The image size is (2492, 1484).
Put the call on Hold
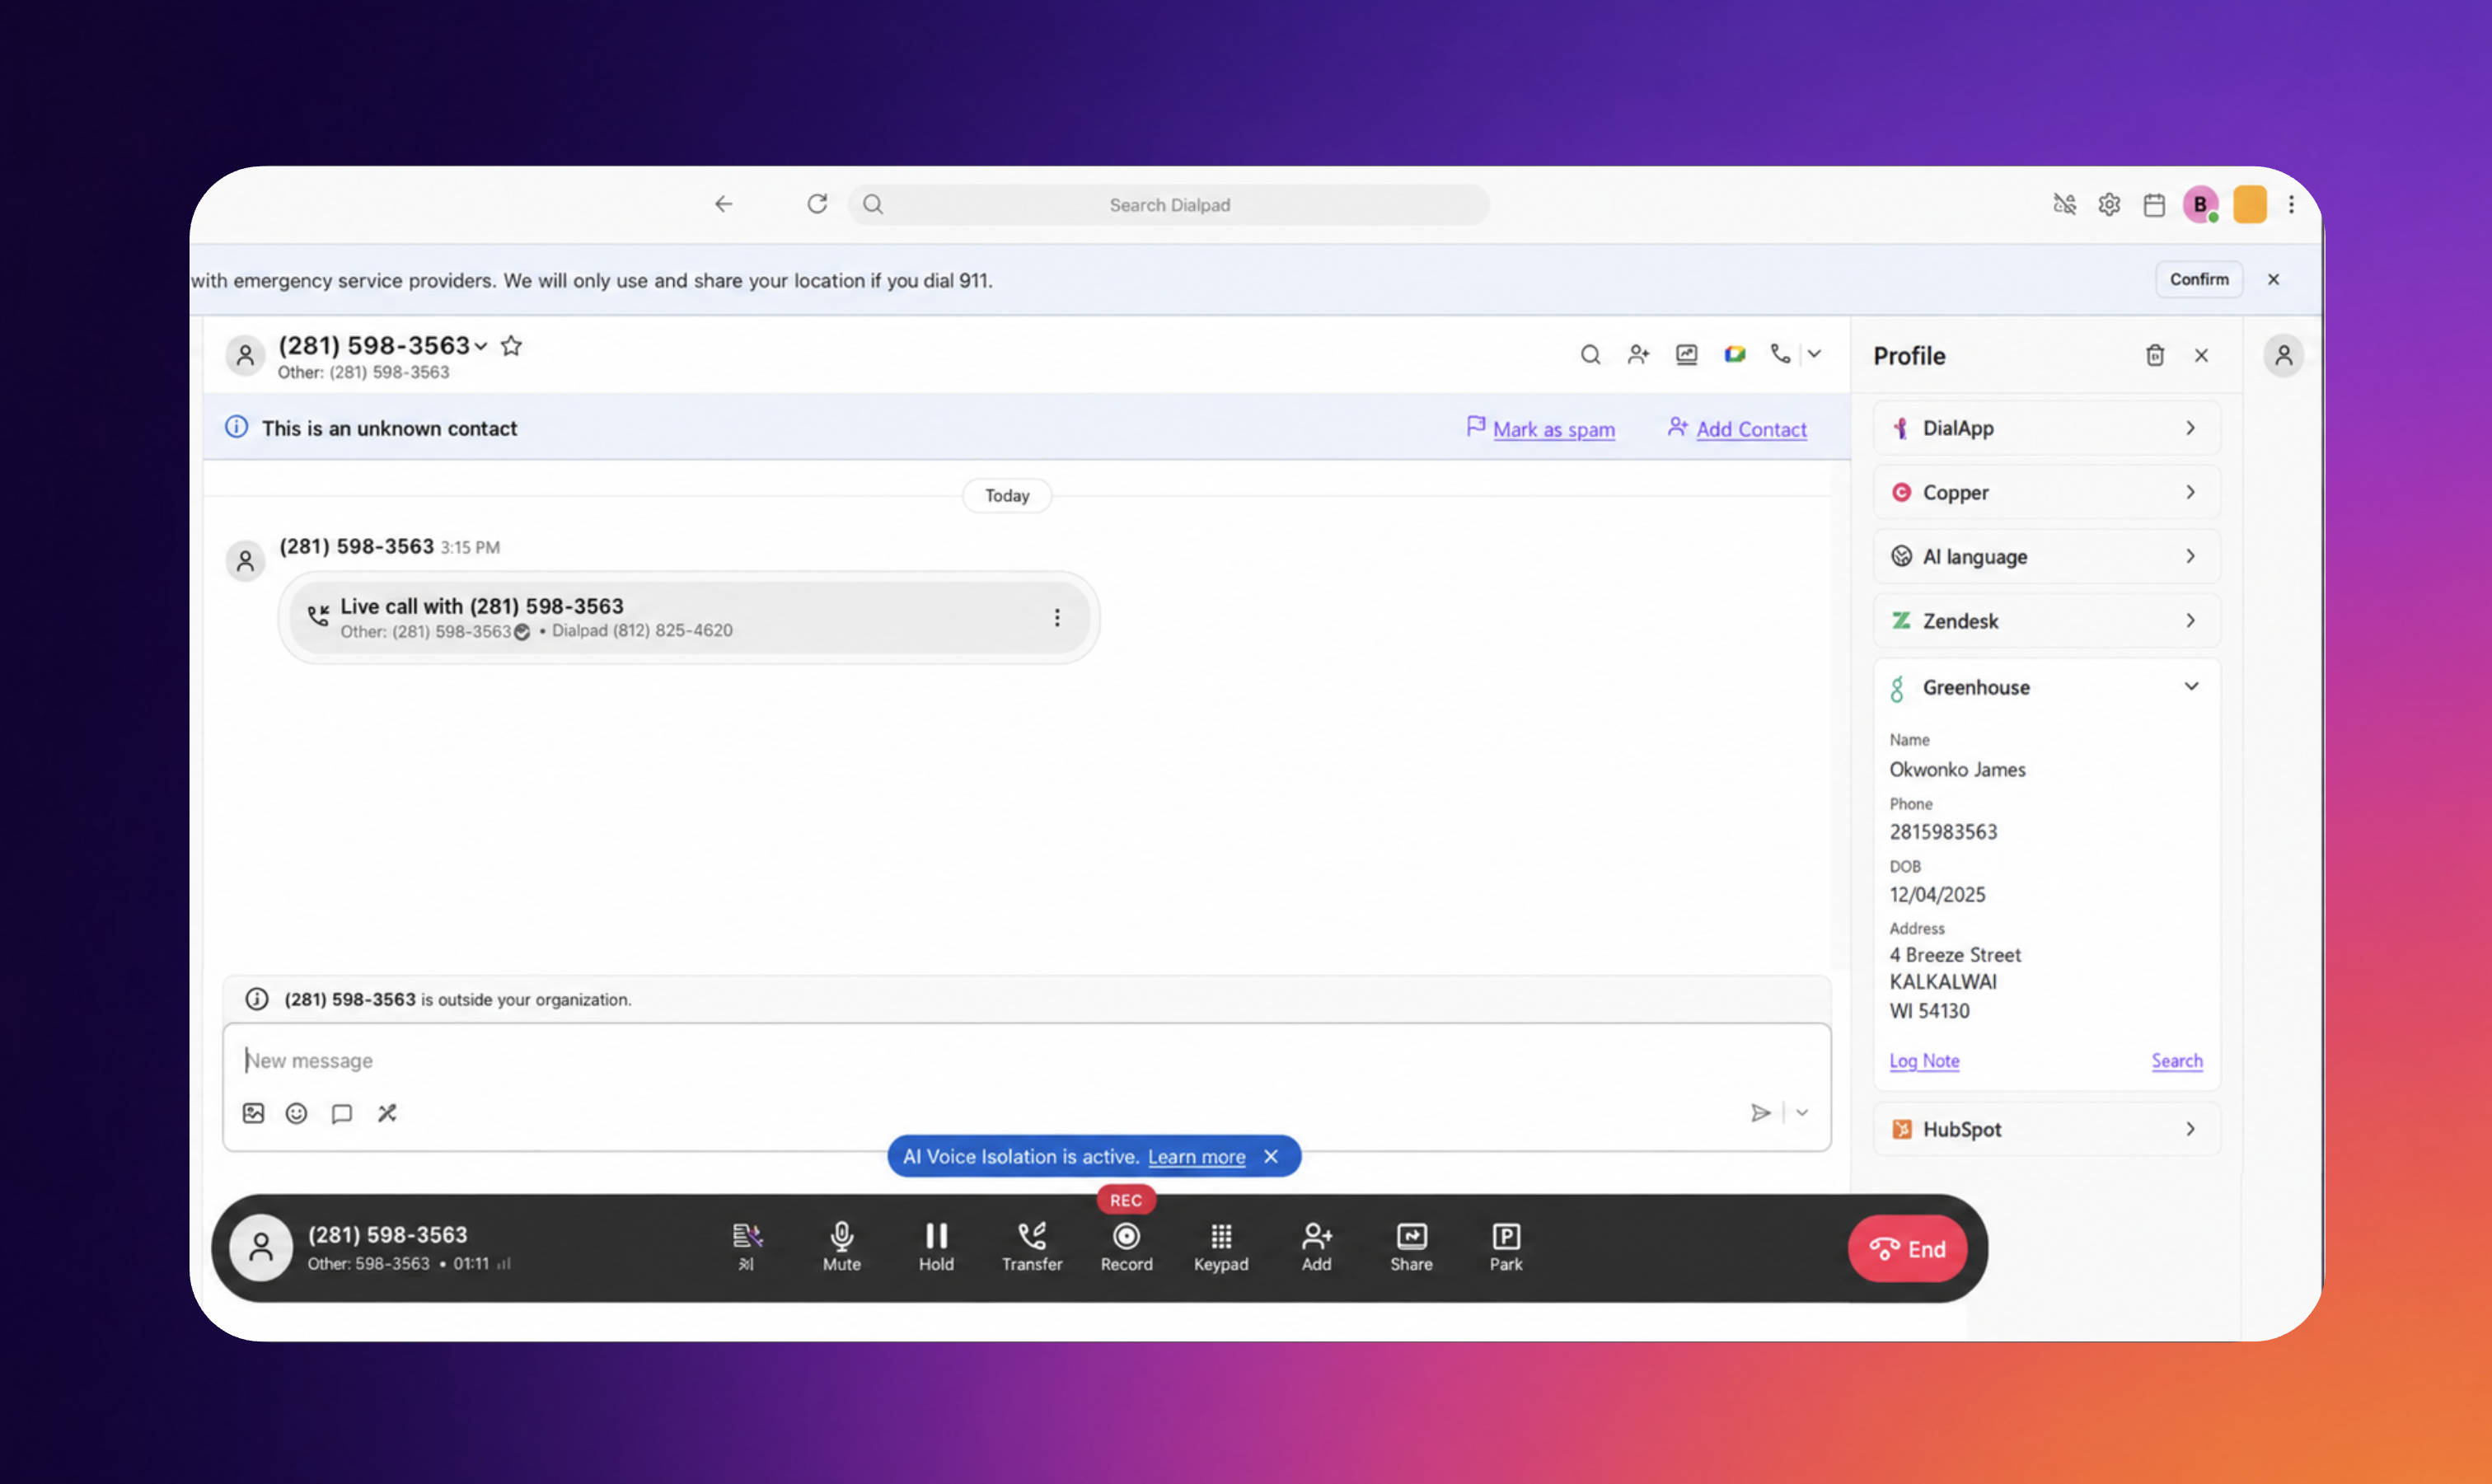coord(936,1247)
